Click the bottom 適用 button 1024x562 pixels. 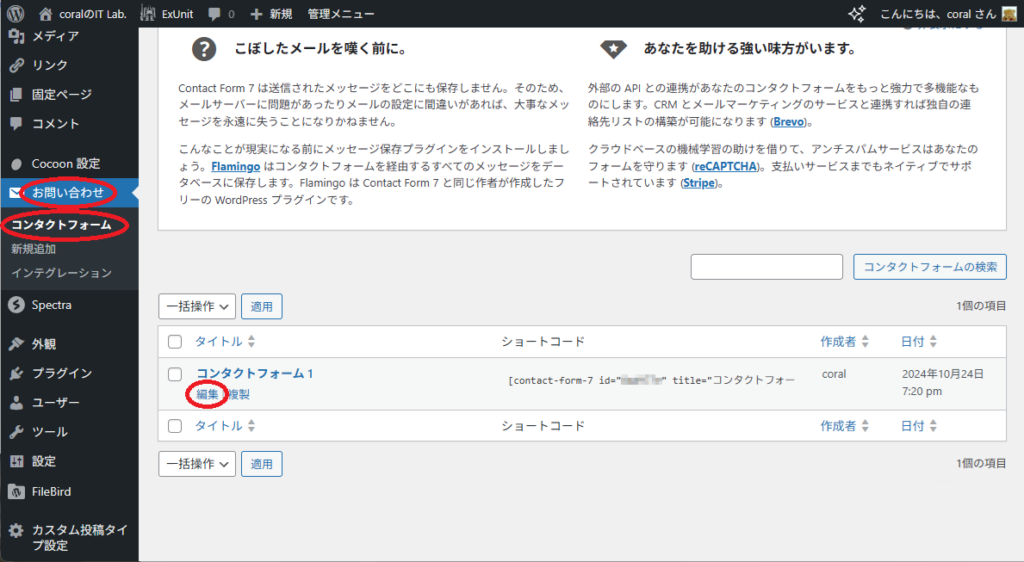coord(262,464)
